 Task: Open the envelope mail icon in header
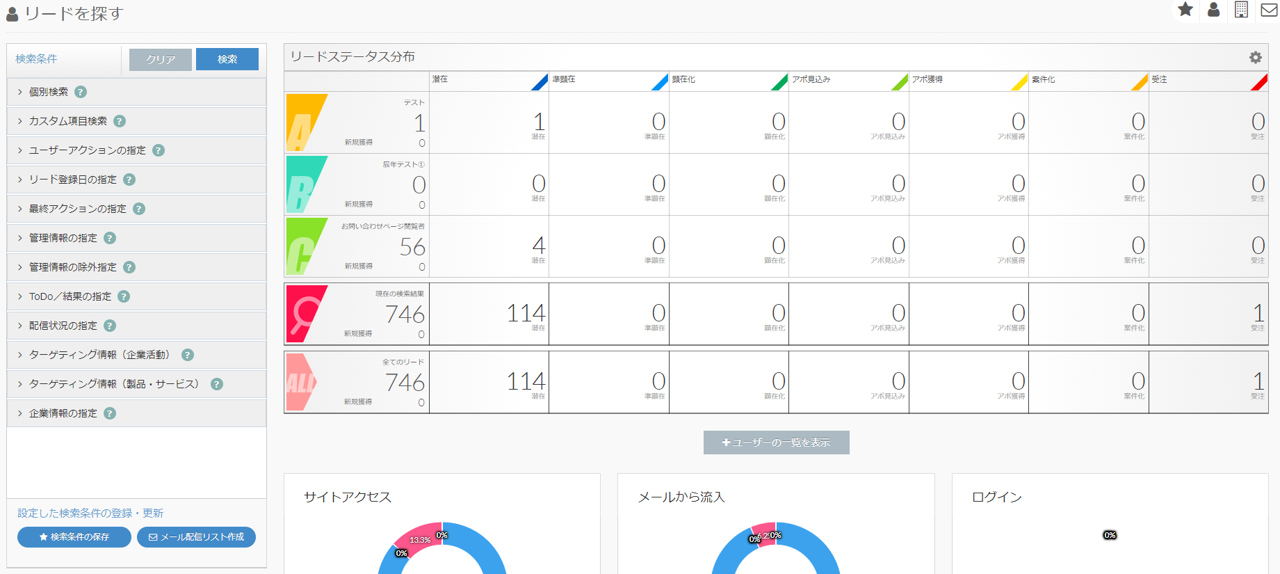[x=1269, y=10]
